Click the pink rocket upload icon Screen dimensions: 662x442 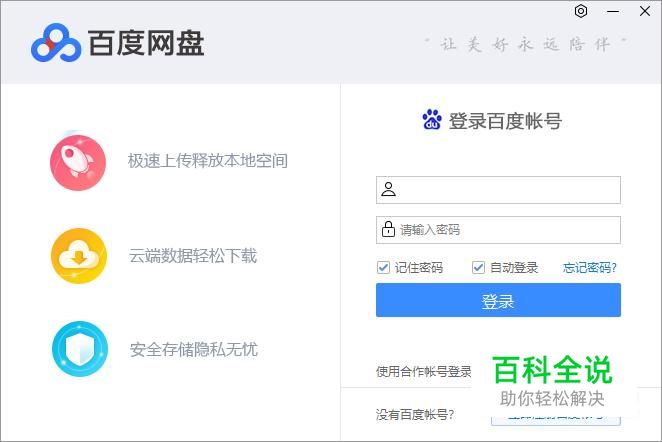(78, 162)
